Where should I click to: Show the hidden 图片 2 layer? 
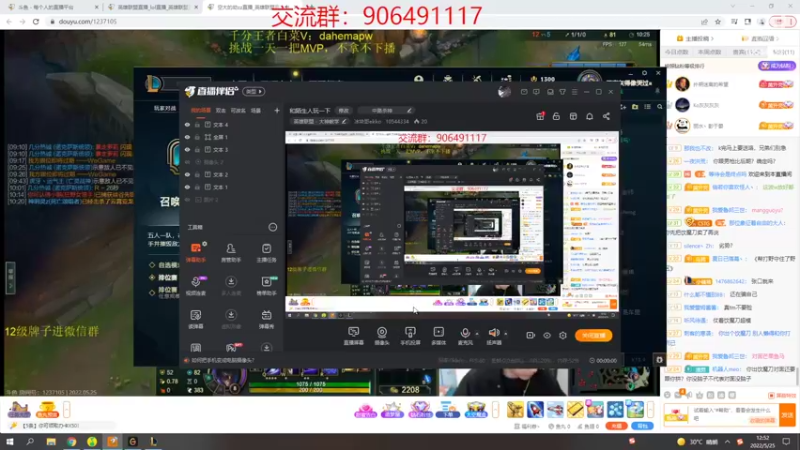pos(188,199)
